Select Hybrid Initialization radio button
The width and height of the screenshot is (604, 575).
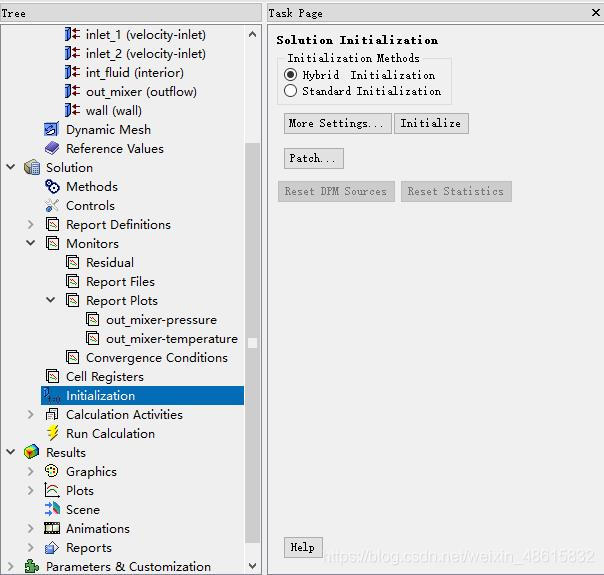click(291, 75)
